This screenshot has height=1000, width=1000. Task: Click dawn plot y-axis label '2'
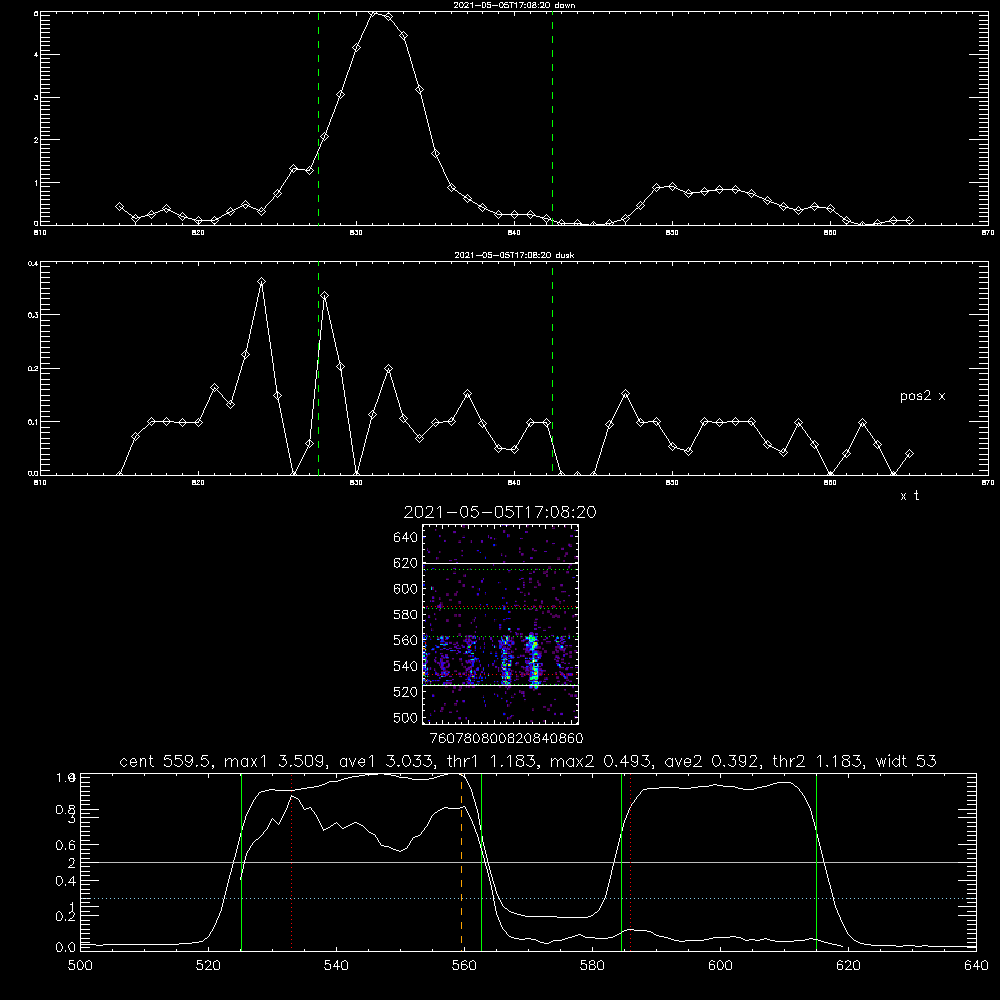(36, 140)
